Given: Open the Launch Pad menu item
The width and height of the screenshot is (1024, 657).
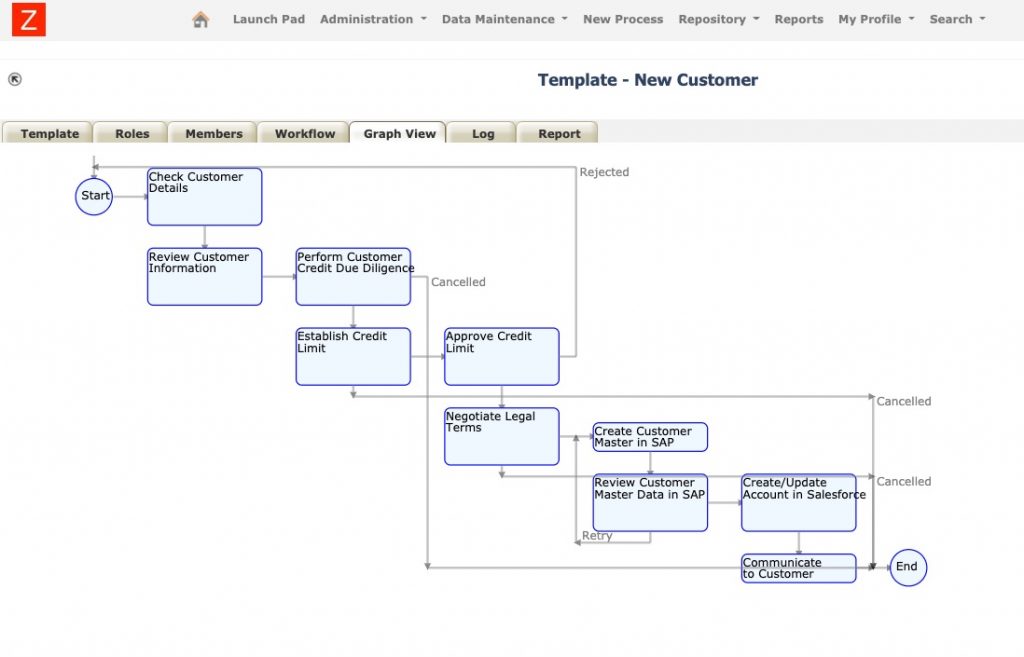Looking at the screenshot, I should coord(268,20).
